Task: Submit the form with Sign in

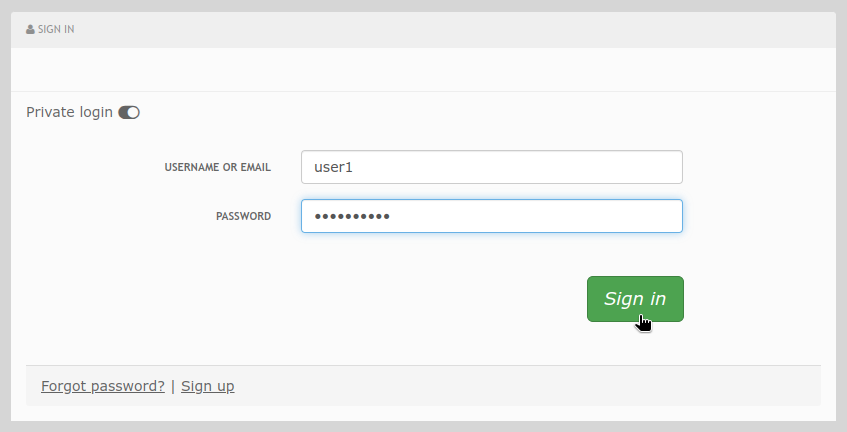Action: tap(635, 299)
